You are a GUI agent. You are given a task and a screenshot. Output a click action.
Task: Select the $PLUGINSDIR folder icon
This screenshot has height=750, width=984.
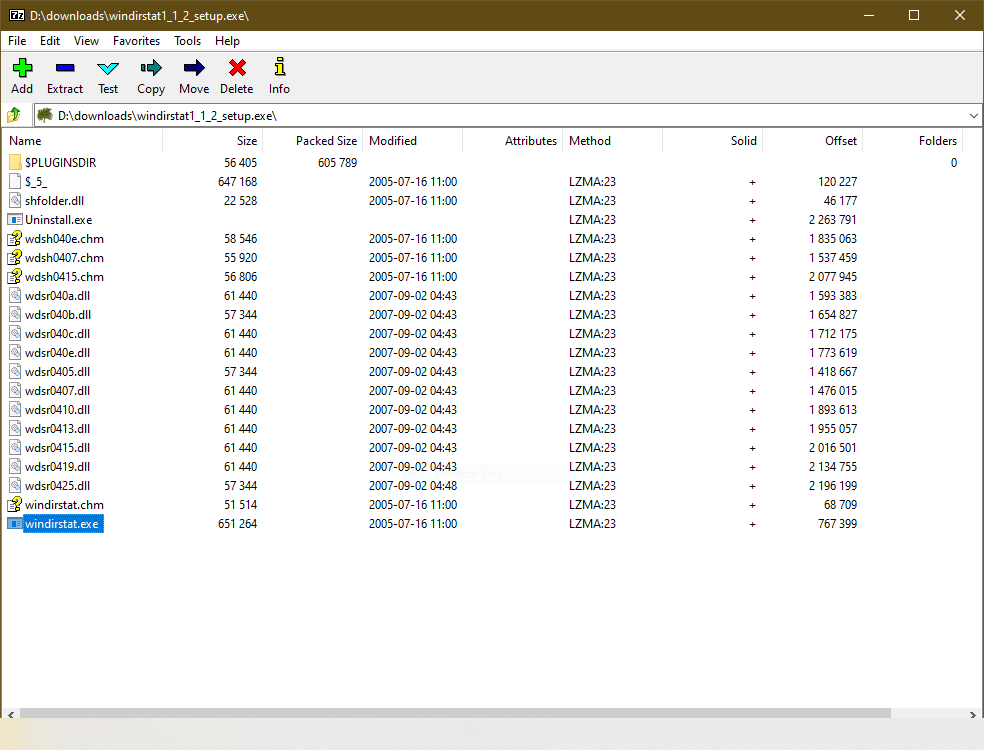pos(15,163)
